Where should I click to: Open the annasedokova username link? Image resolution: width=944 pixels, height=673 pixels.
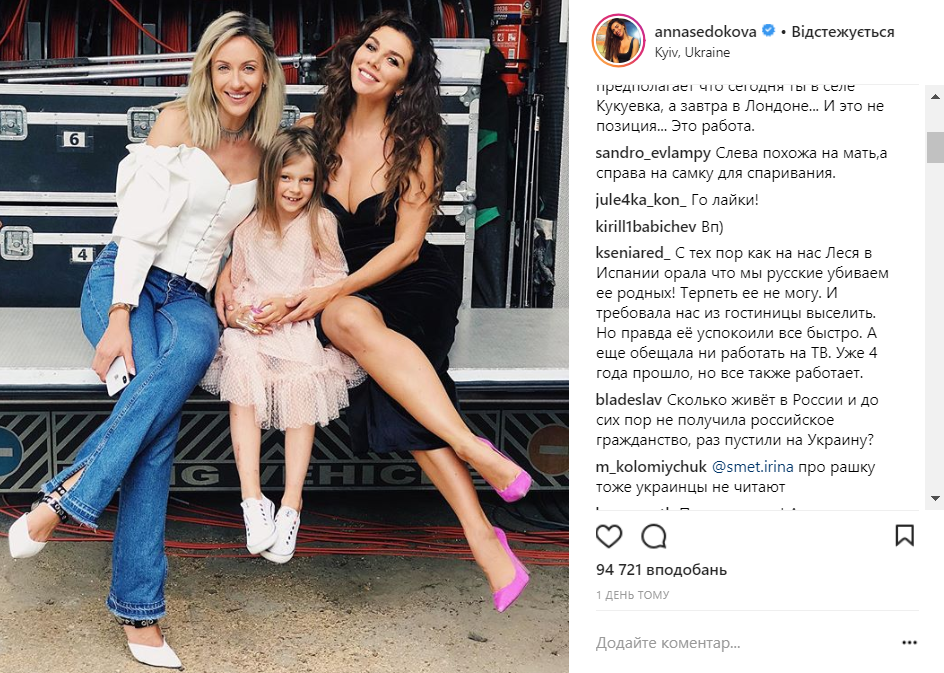[706, 31]
